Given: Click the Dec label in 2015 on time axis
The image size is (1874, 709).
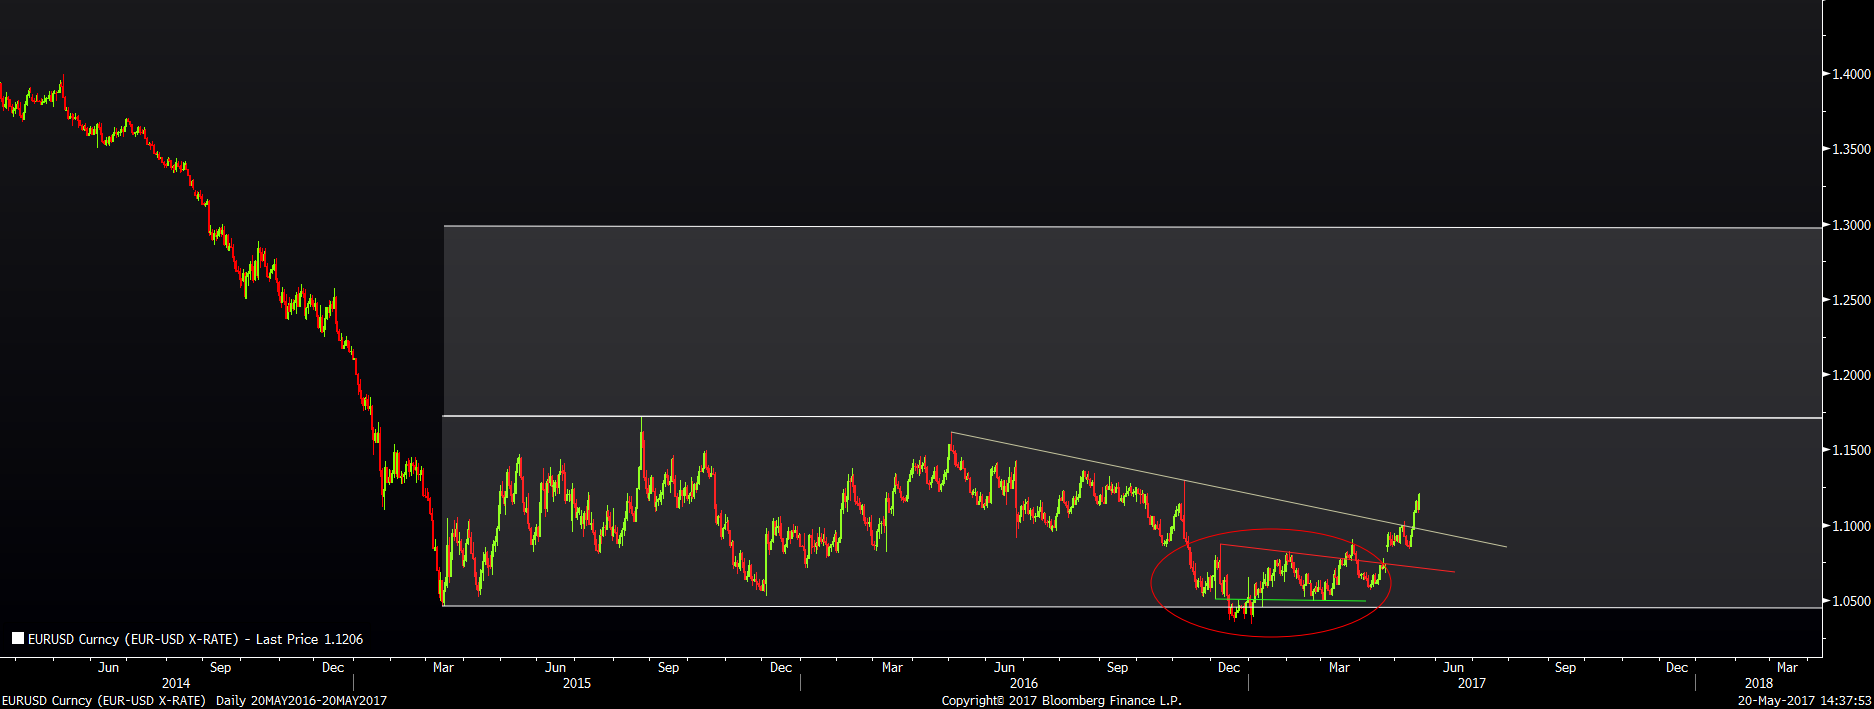Looking at the screenshot, I should pos(781,667).
